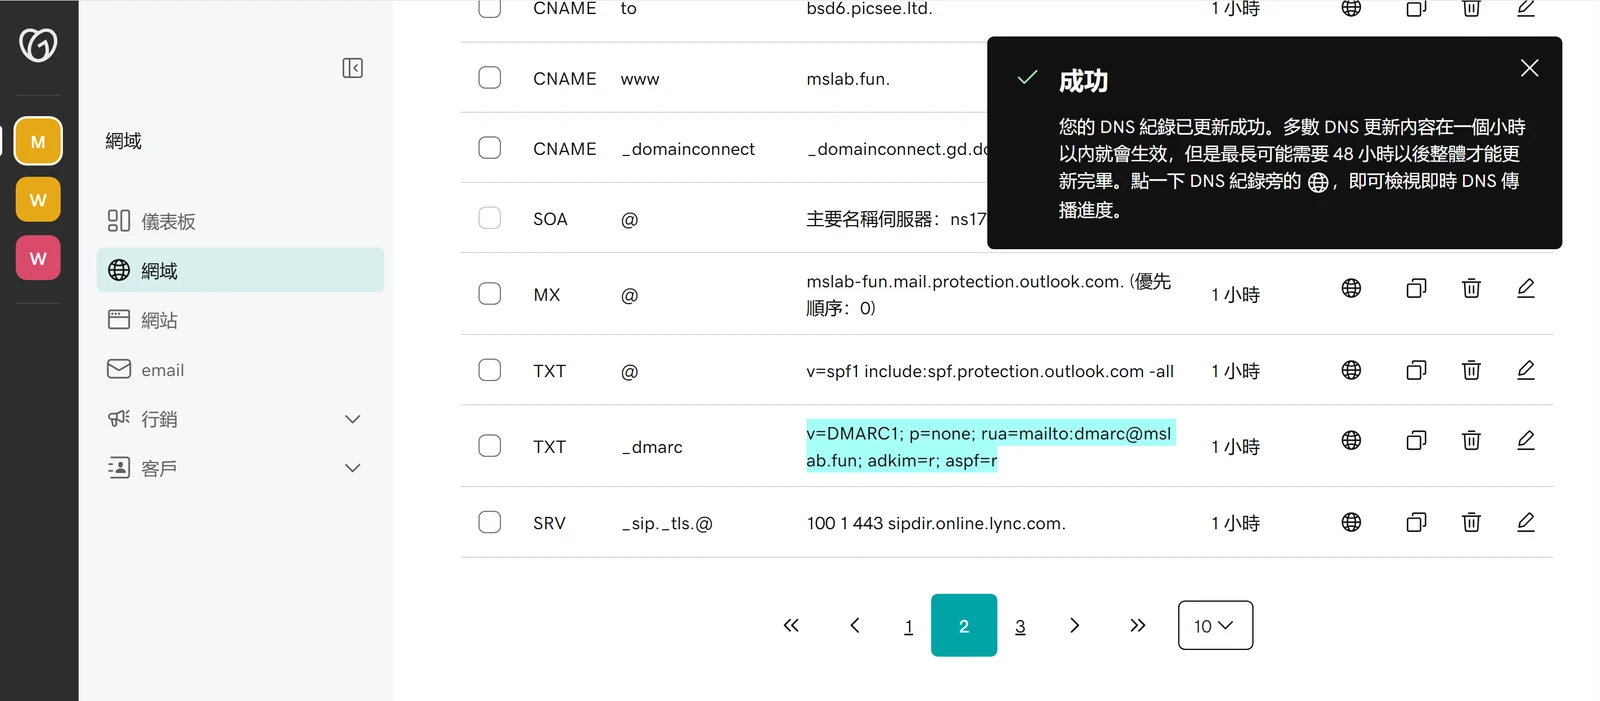The height and width of the screenshot is (701, 1600).
Task: Go to page 1 of records
Action: (x=908, y=627)
